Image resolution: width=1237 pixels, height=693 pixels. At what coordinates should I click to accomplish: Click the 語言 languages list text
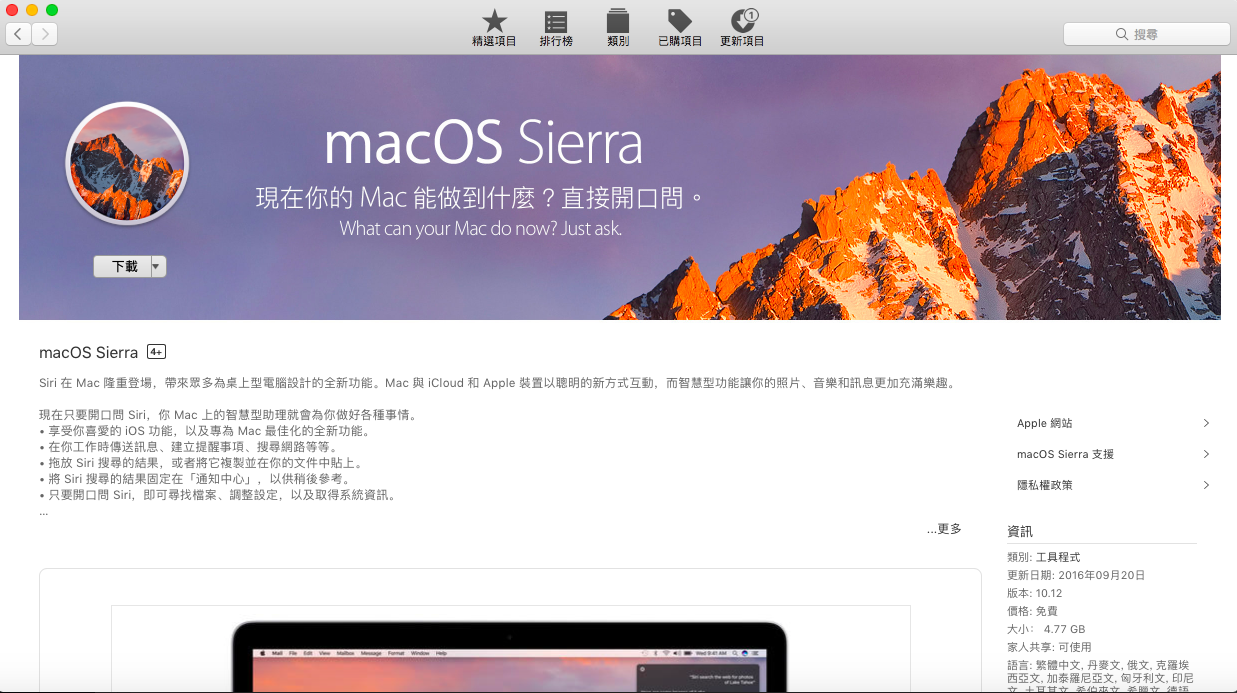click(x=1100, y=678)
